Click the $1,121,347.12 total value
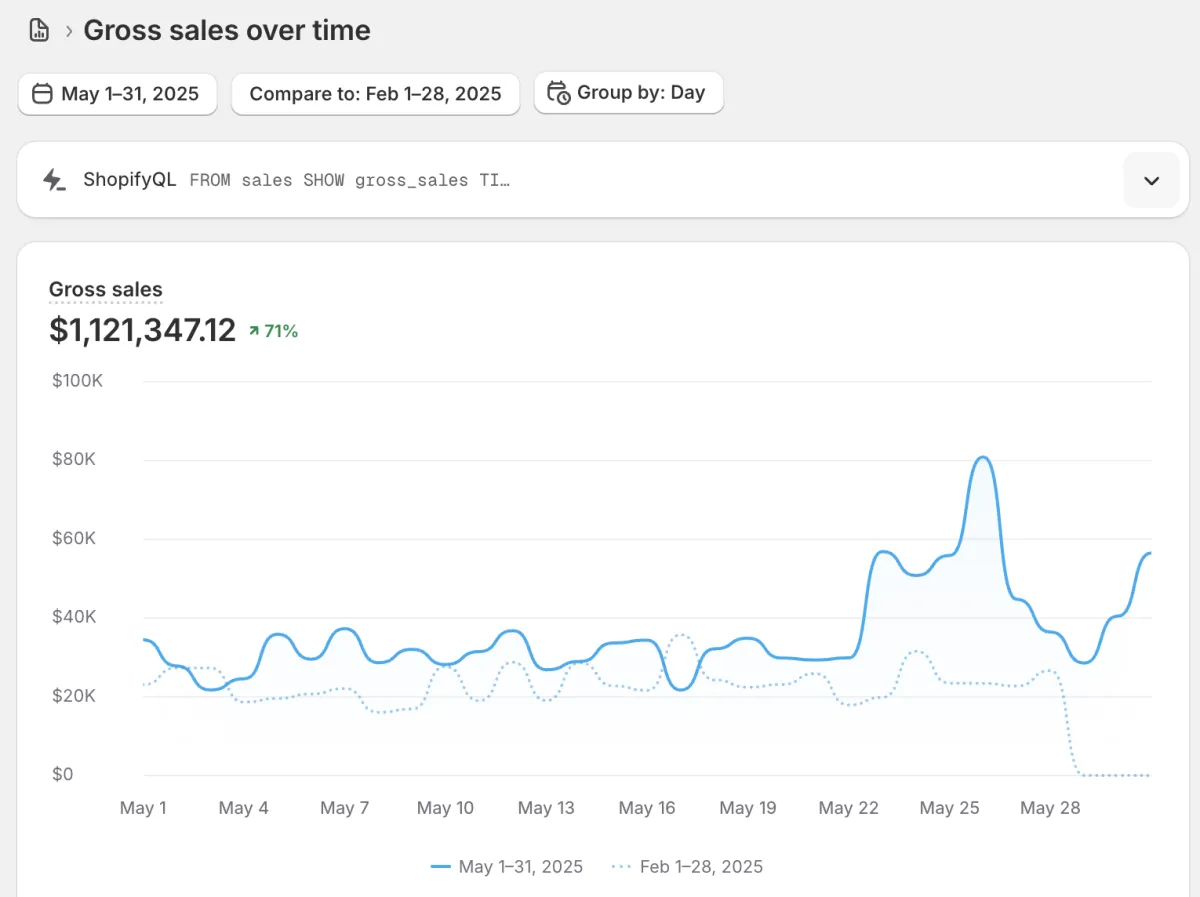Viewport: 1200px width, 897px height. (x=142, y=330)
